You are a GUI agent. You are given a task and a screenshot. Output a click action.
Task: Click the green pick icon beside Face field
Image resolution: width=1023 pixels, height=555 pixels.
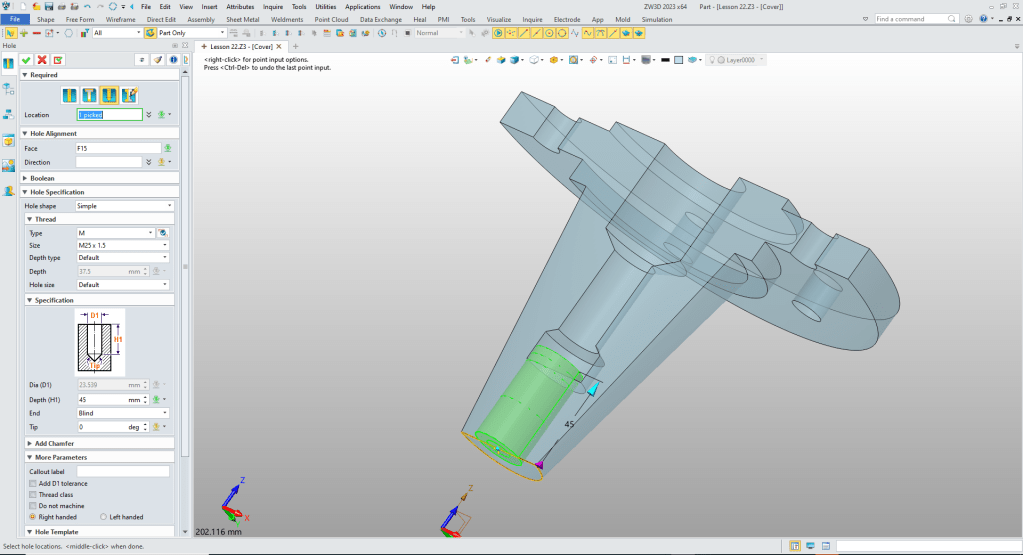(168, 148)
